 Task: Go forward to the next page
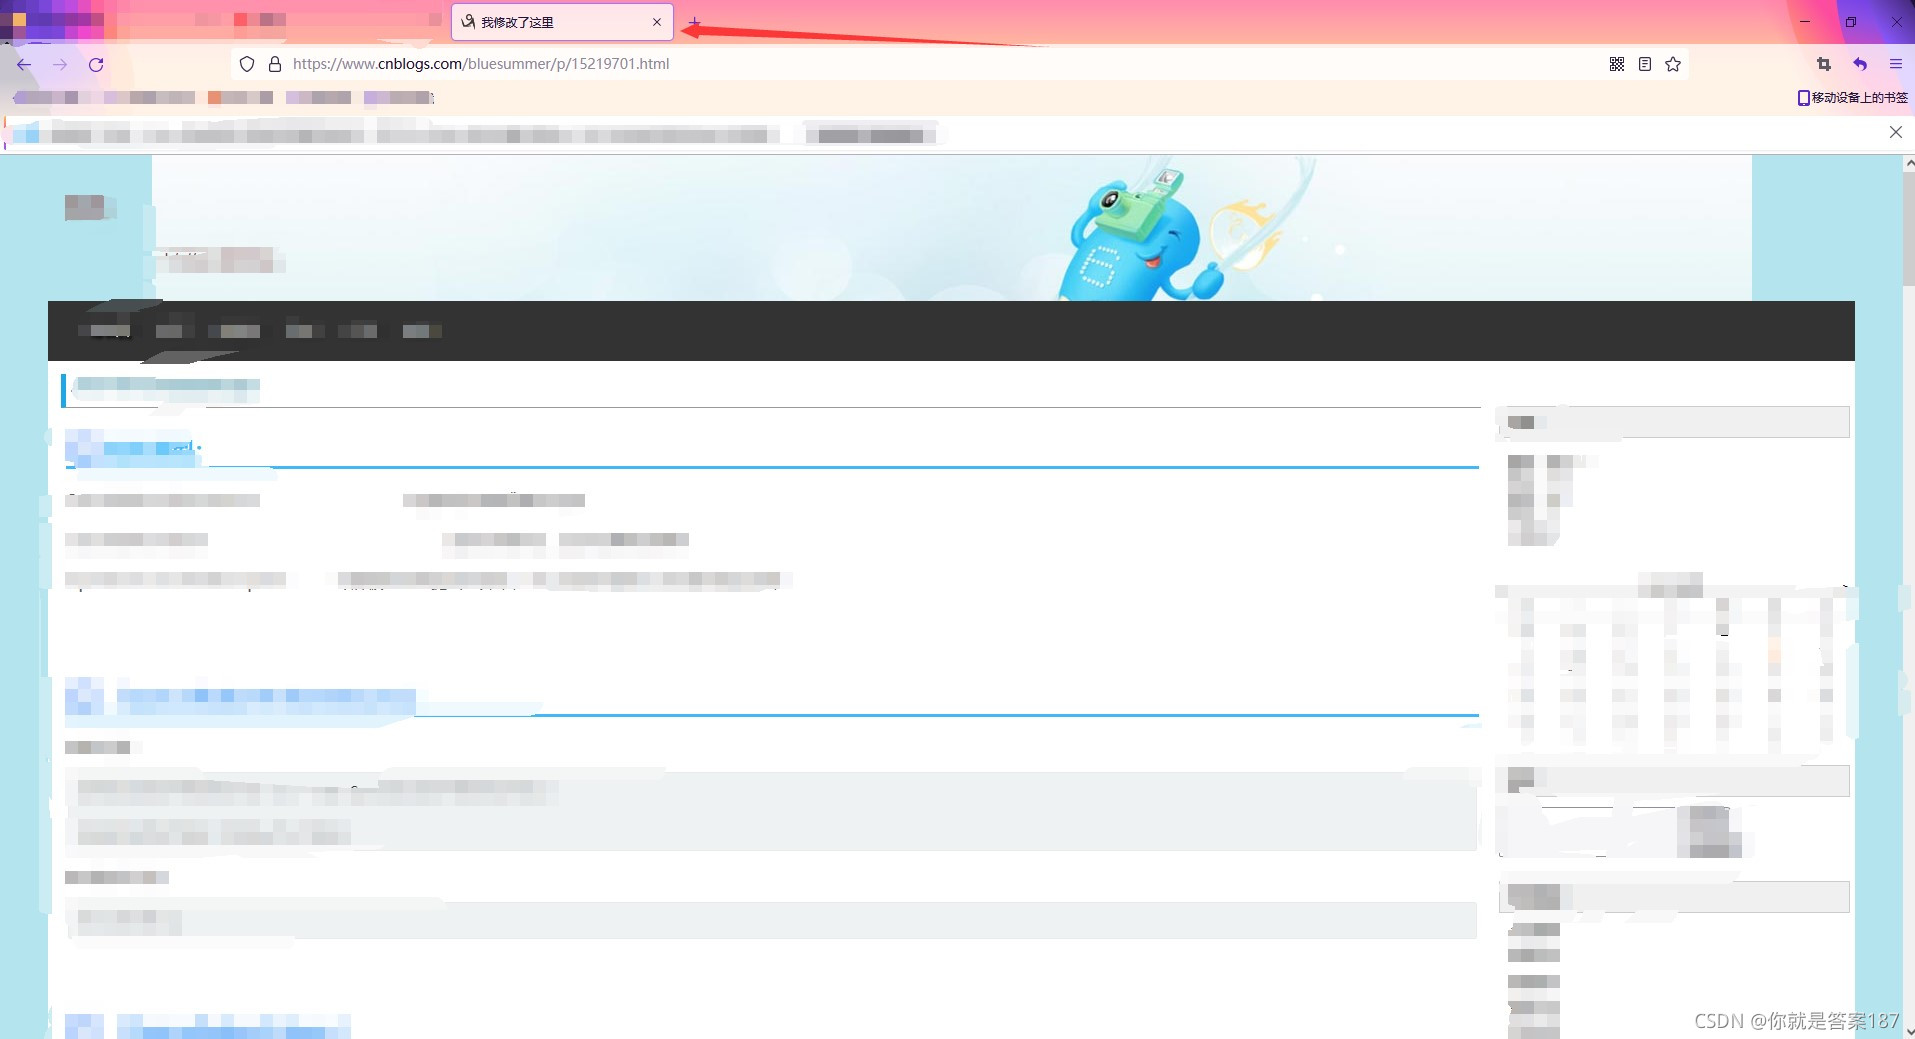(x=60, y=64)
